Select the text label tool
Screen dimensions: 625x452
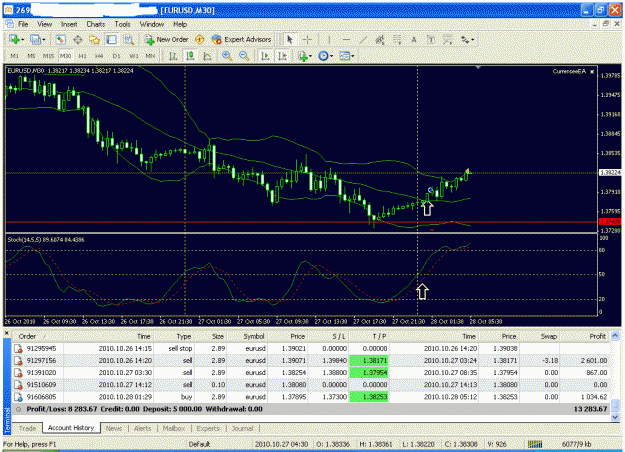[430, 39]
